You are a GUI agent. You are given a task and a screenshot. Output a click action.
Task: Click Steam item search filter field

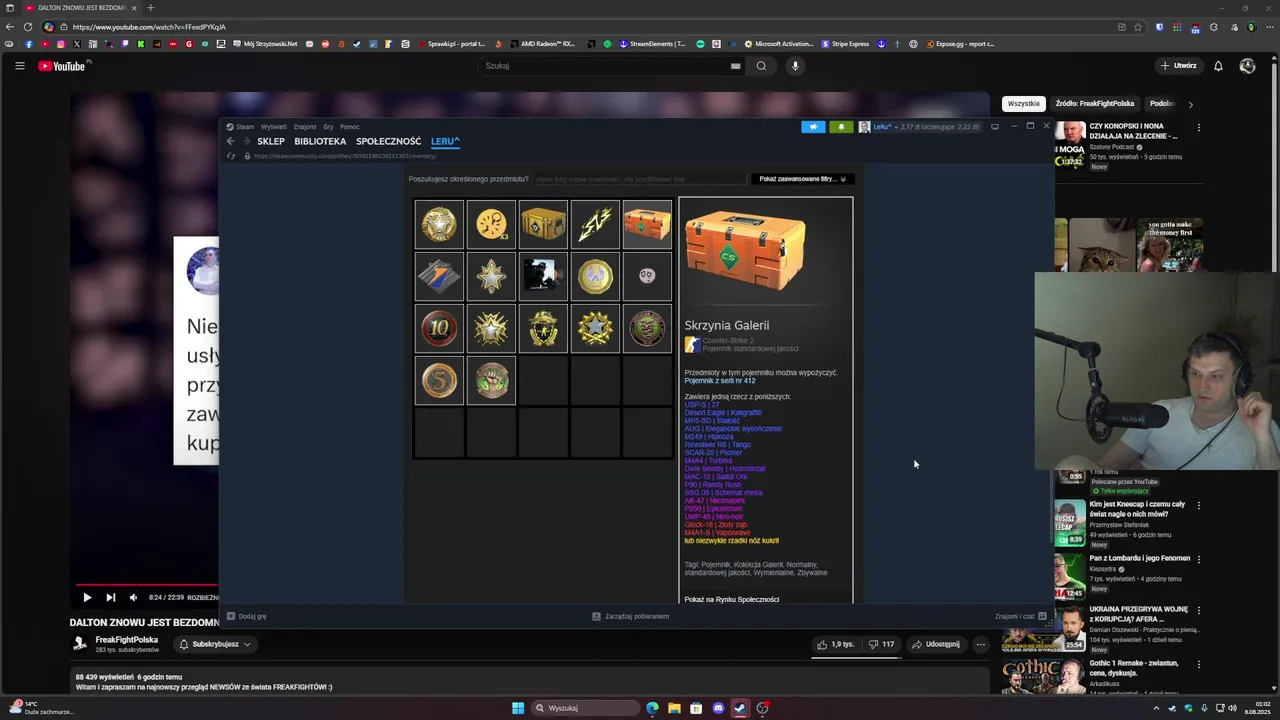click(640, 179)
